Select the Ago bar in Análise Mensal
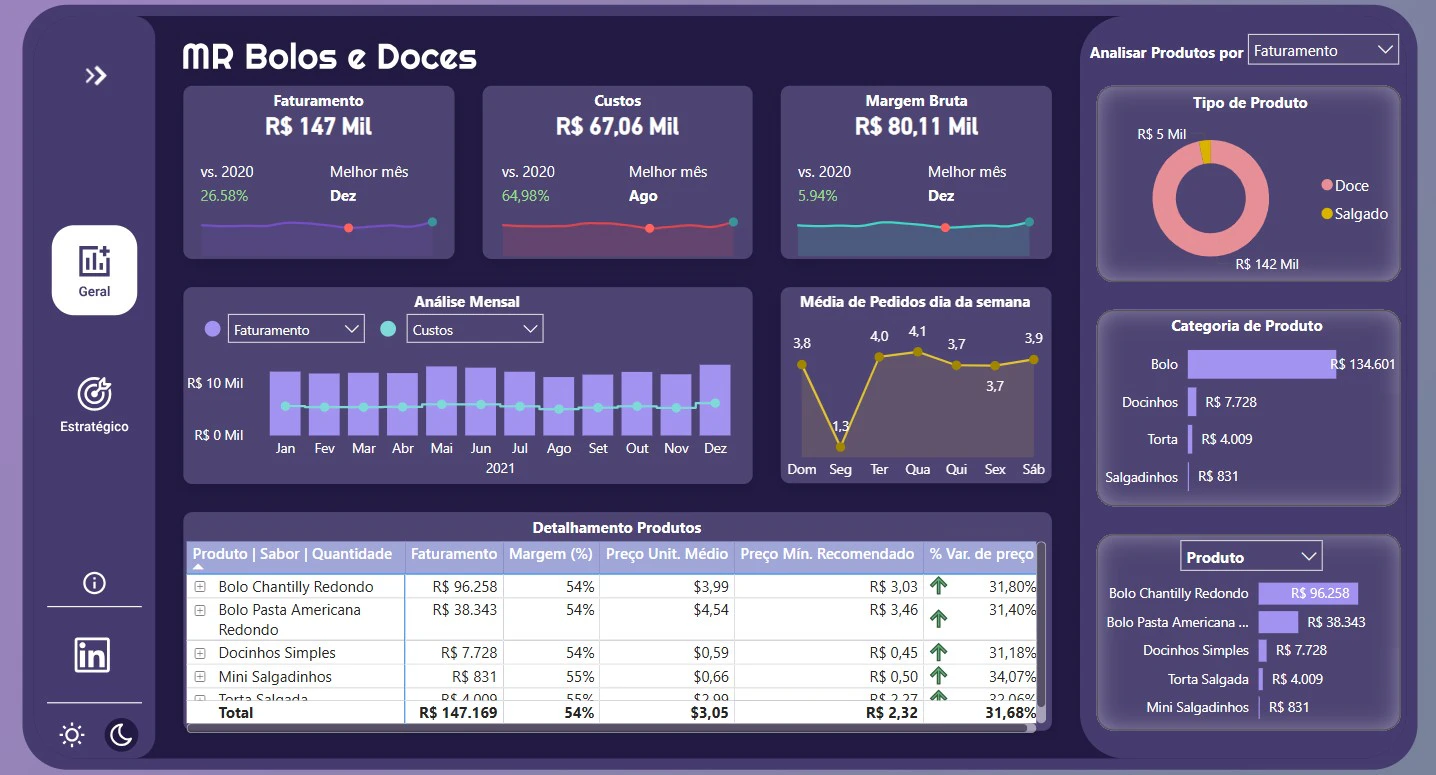Screen dimensions: 1436x775 click(559, 406)
